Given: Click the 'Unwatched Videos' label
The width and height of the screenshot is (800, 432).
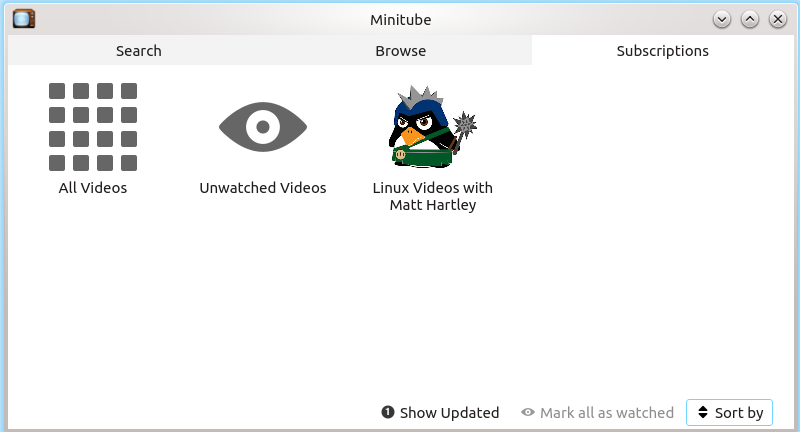Looking at the screenshot, I should click(263, 188).
